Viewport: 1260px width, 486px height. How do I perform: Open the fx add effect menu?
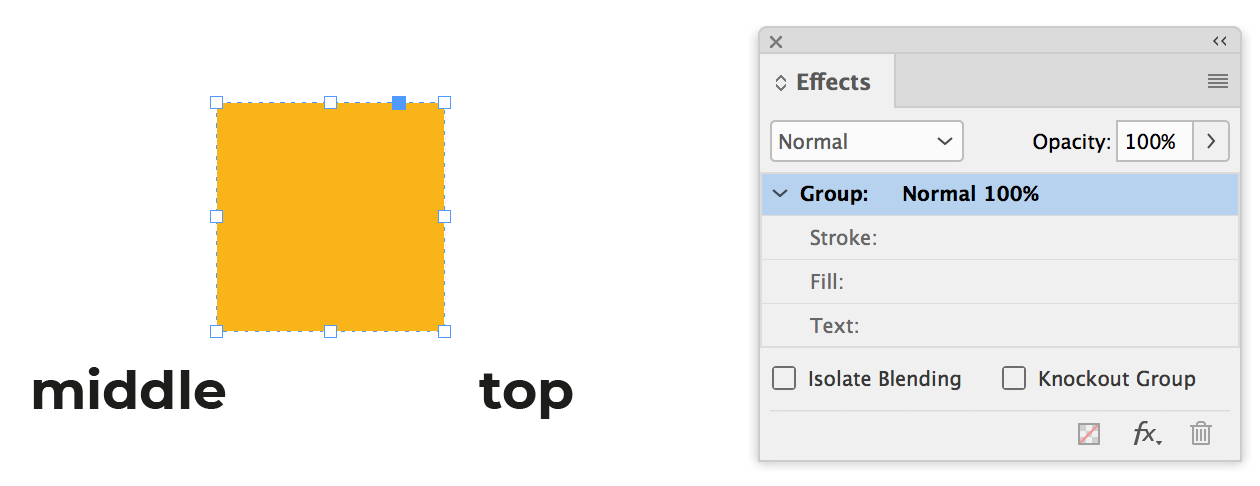[x=1146, y=434]
